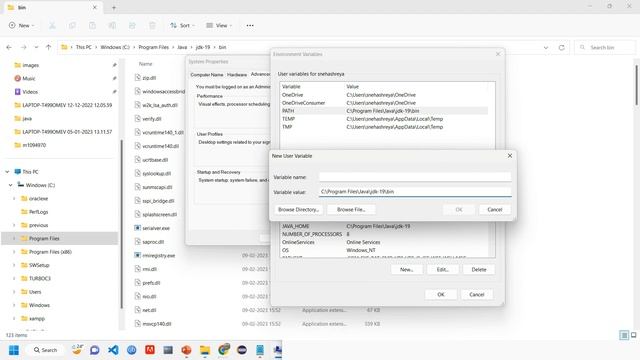Open the See more ellipsis menu
The height and width of the screenshot is (360, 640).
pyautogui.click(x=250, y=25)
